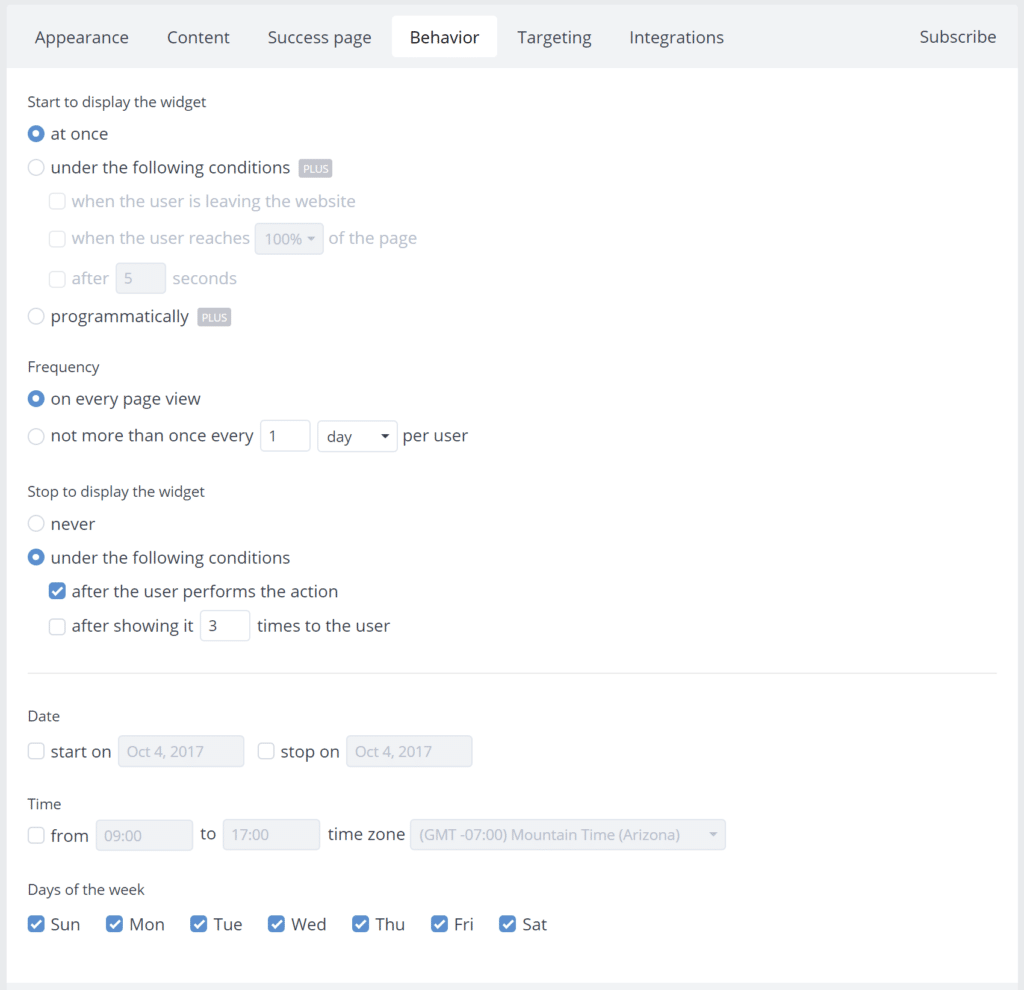The width and height of the screenshot is (1024, 990).
Task: Click the PLUS badge next to programmatically
Action: (x=214, y=317)
